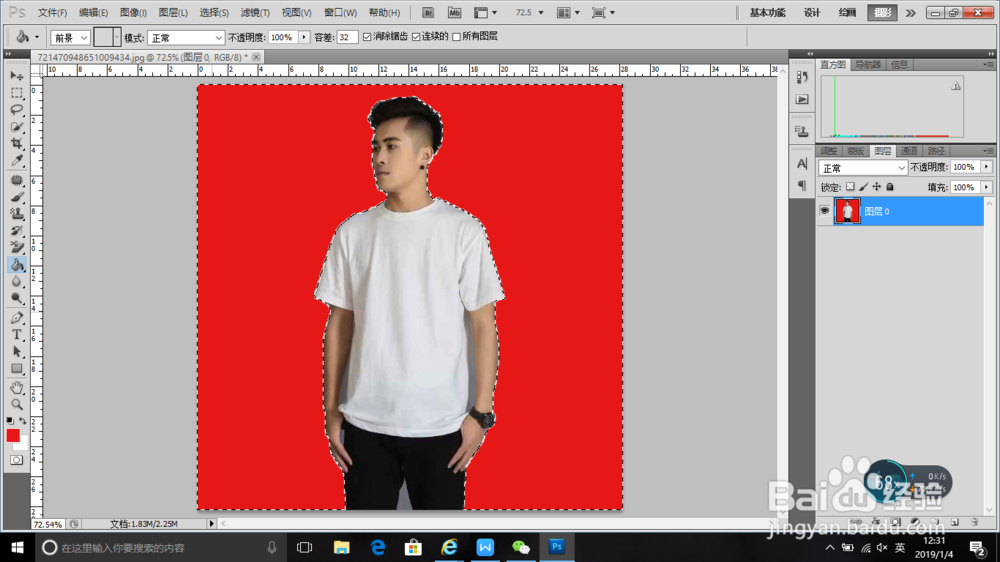Open the fill source dropdown (前景)

click(70, 38)
